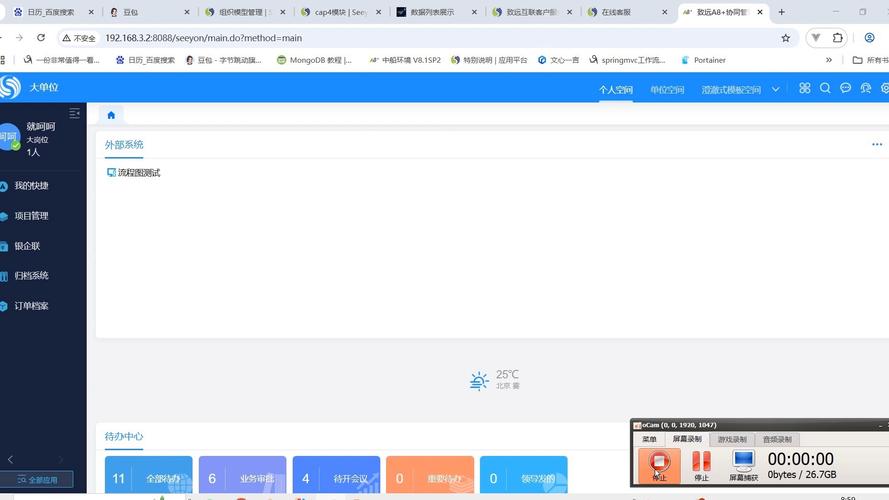
Task: Open the 外部系统 panel more options ellipsis
Action: pos(877,145)
